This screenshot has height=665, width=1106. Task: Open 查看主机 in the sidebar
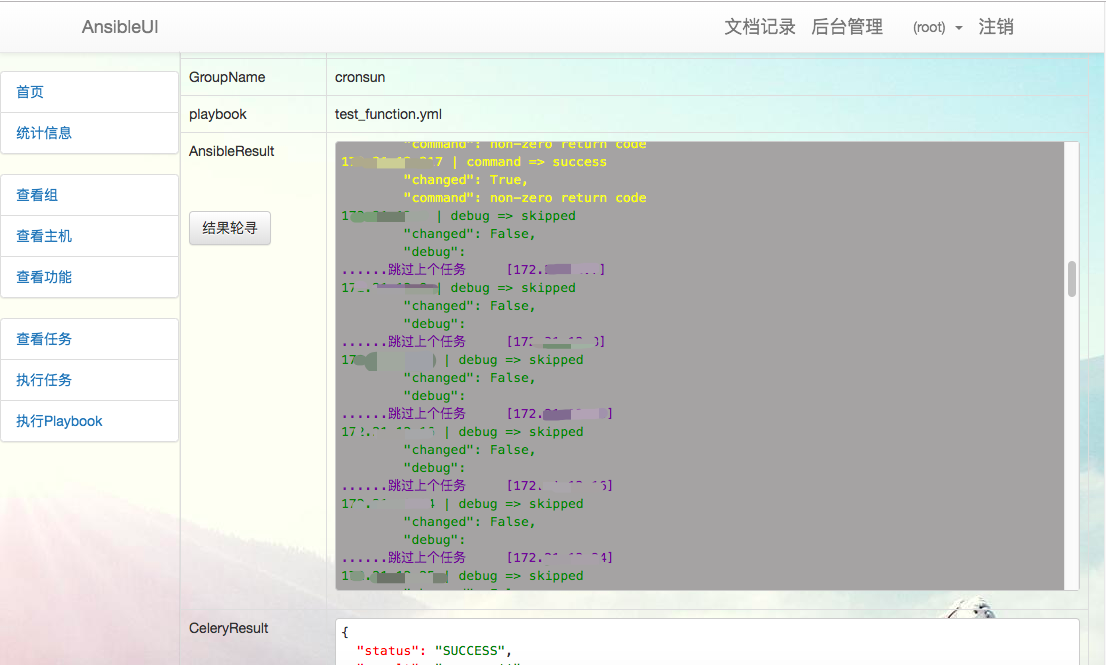pos(90,236)
